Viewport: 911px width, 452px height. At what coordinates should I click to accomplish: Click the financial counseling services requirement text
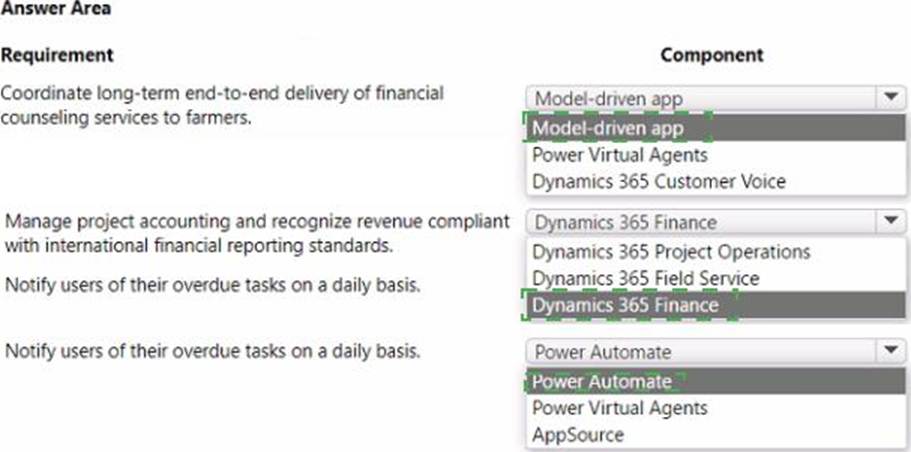point(222,105)
